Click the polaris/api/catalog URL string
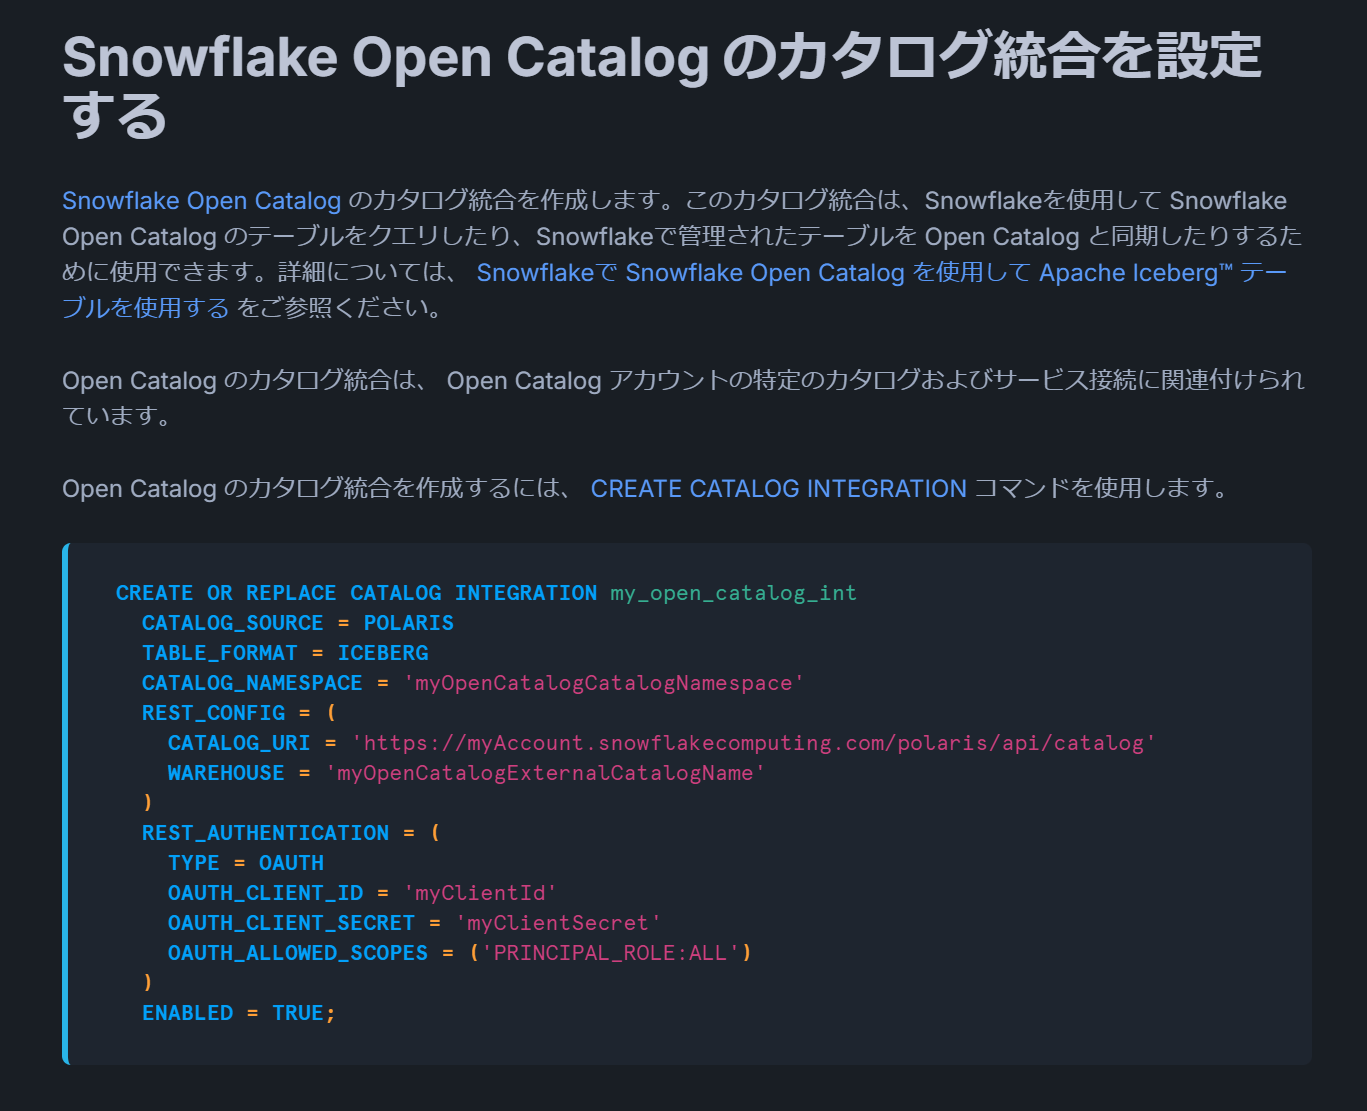 click(753, 743)
